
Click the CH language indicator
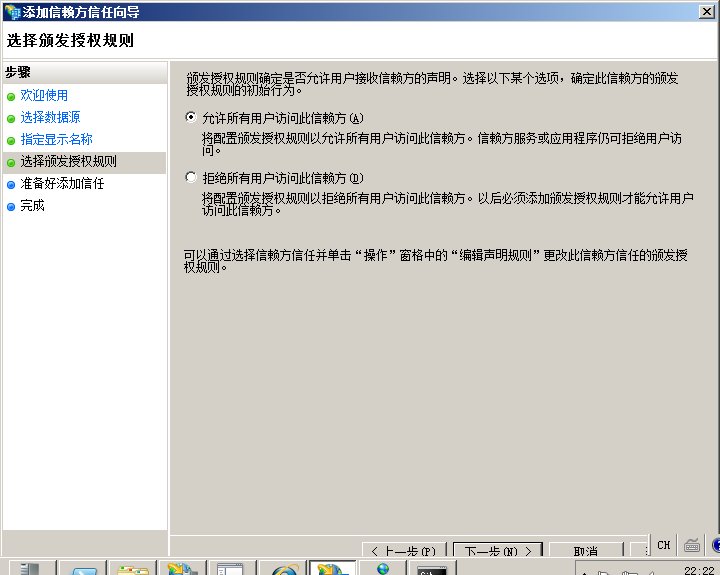pos(664,545)
